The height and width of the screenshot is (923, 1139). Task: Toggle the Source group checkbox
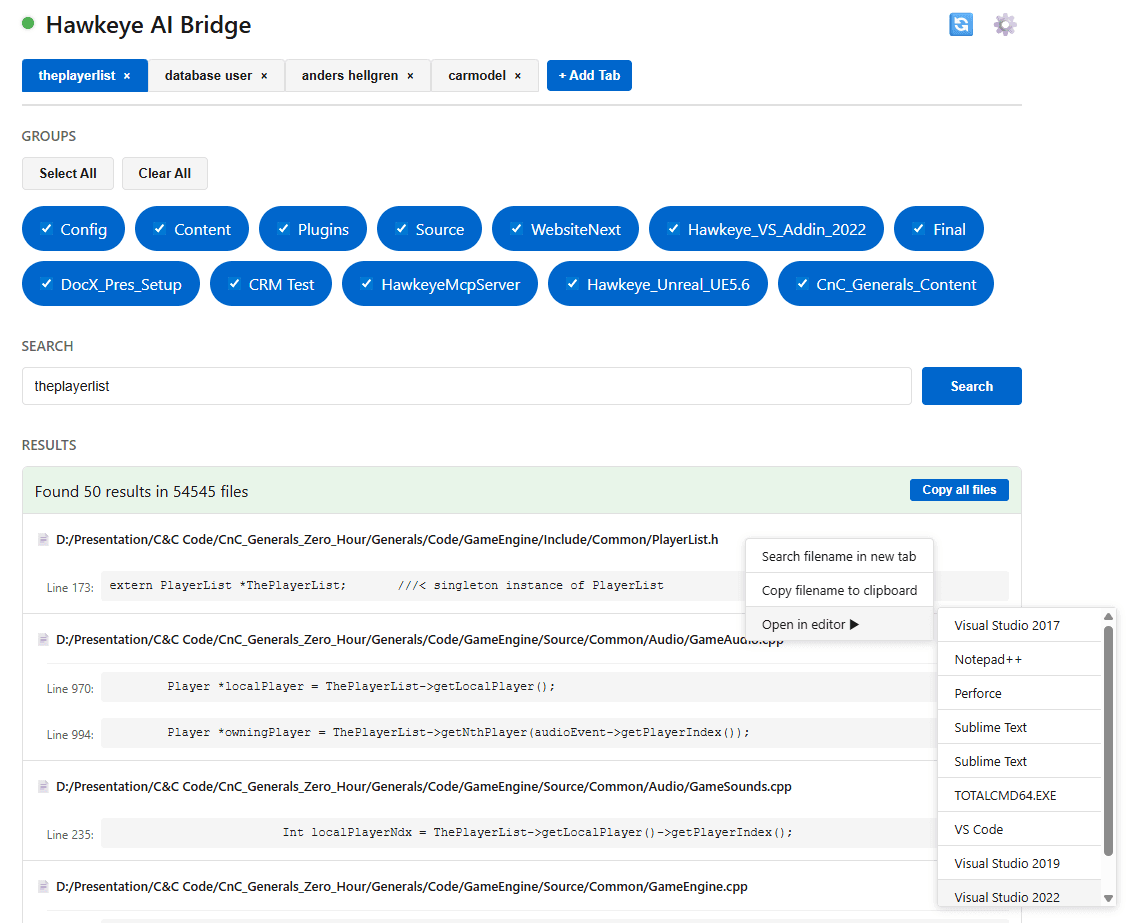(x=402, y=229)
